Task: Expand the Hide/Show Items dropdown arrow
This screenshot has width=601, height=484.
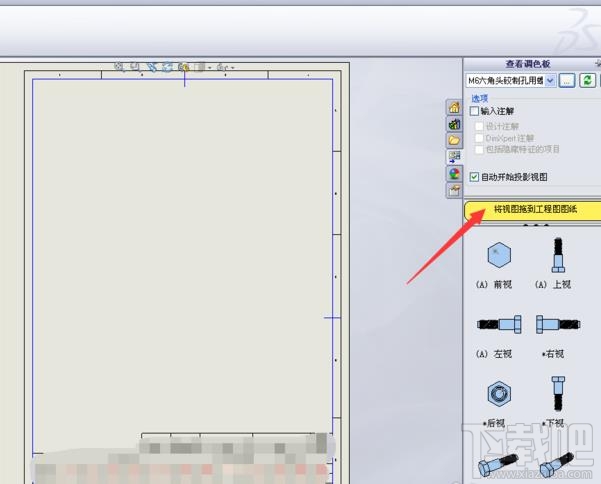Action: (x=232, y=68)
